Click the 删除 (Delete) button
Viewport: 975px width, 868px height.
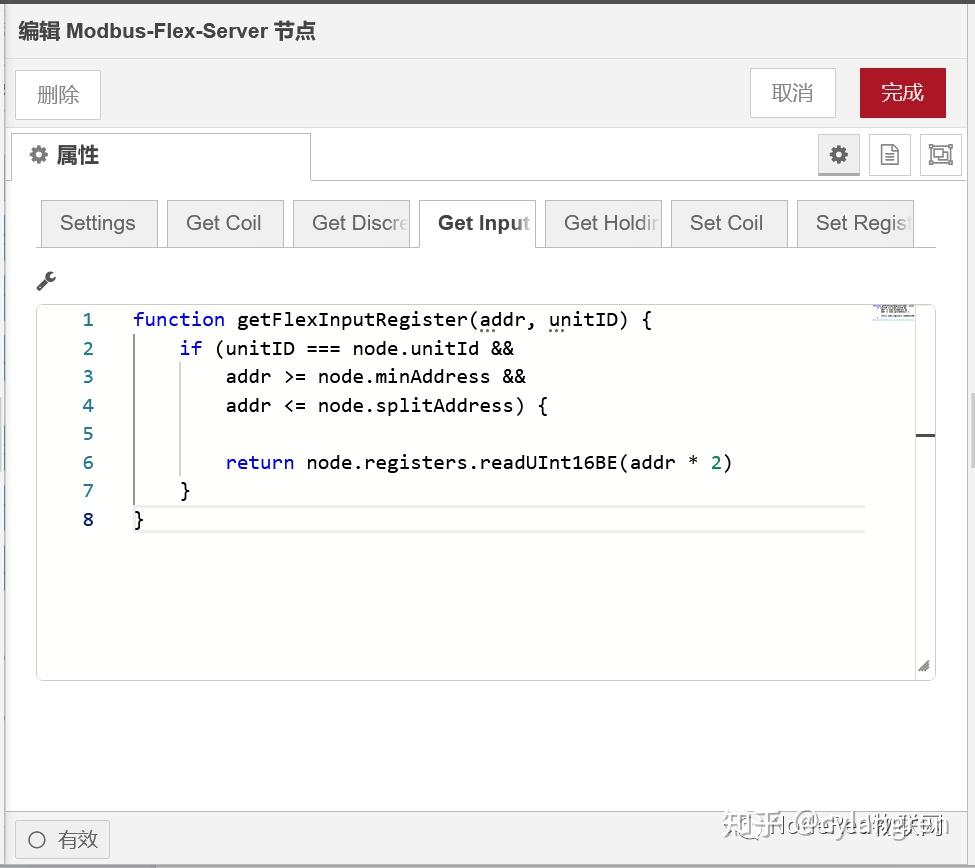tap(57, 94)
